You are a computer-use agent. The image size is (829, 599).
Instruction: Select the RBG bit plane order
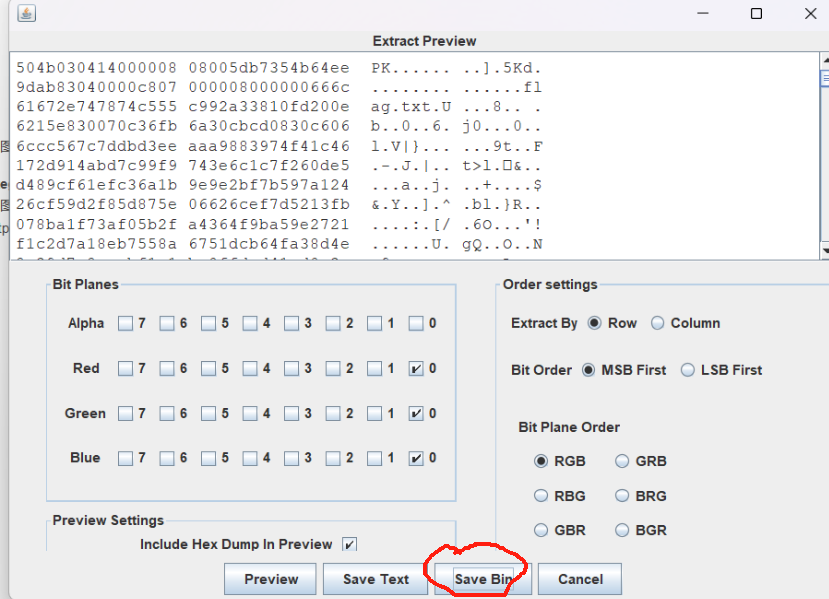pos(542,496)
